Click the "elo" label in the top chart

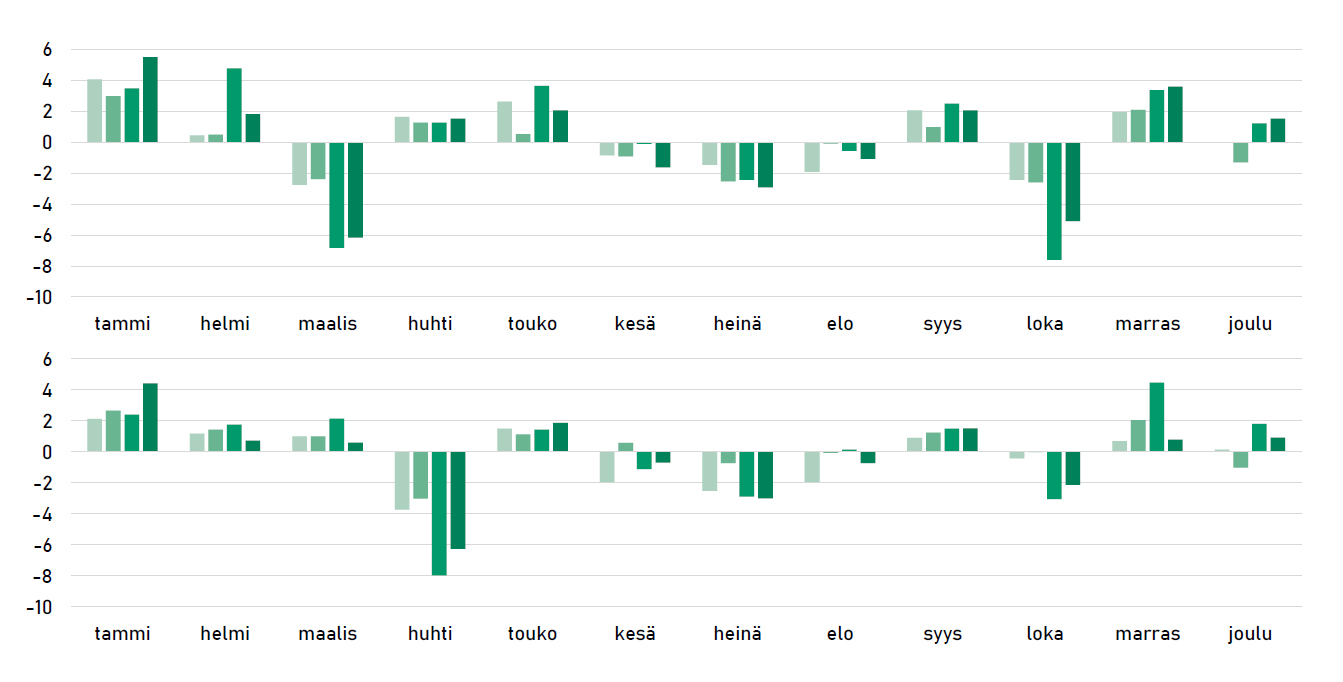click(840, 324)
